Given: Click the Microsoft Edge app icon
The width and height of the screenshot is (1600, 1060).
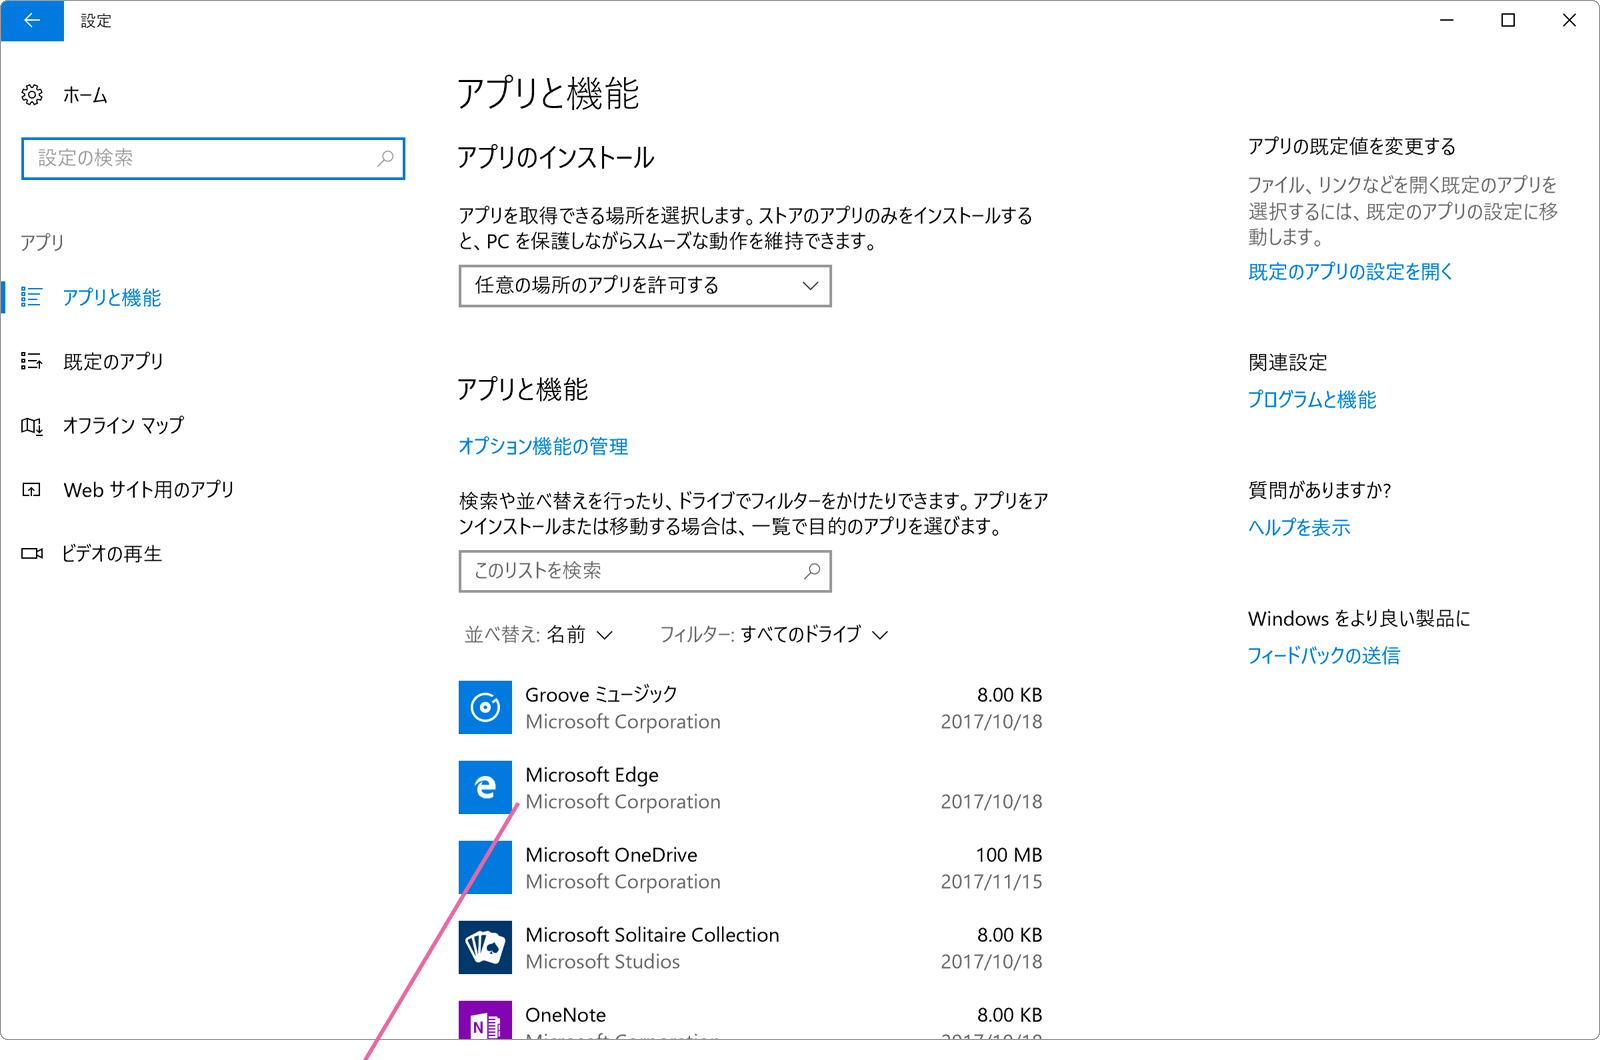Looking at the screenshot, I should click(485, 787).
